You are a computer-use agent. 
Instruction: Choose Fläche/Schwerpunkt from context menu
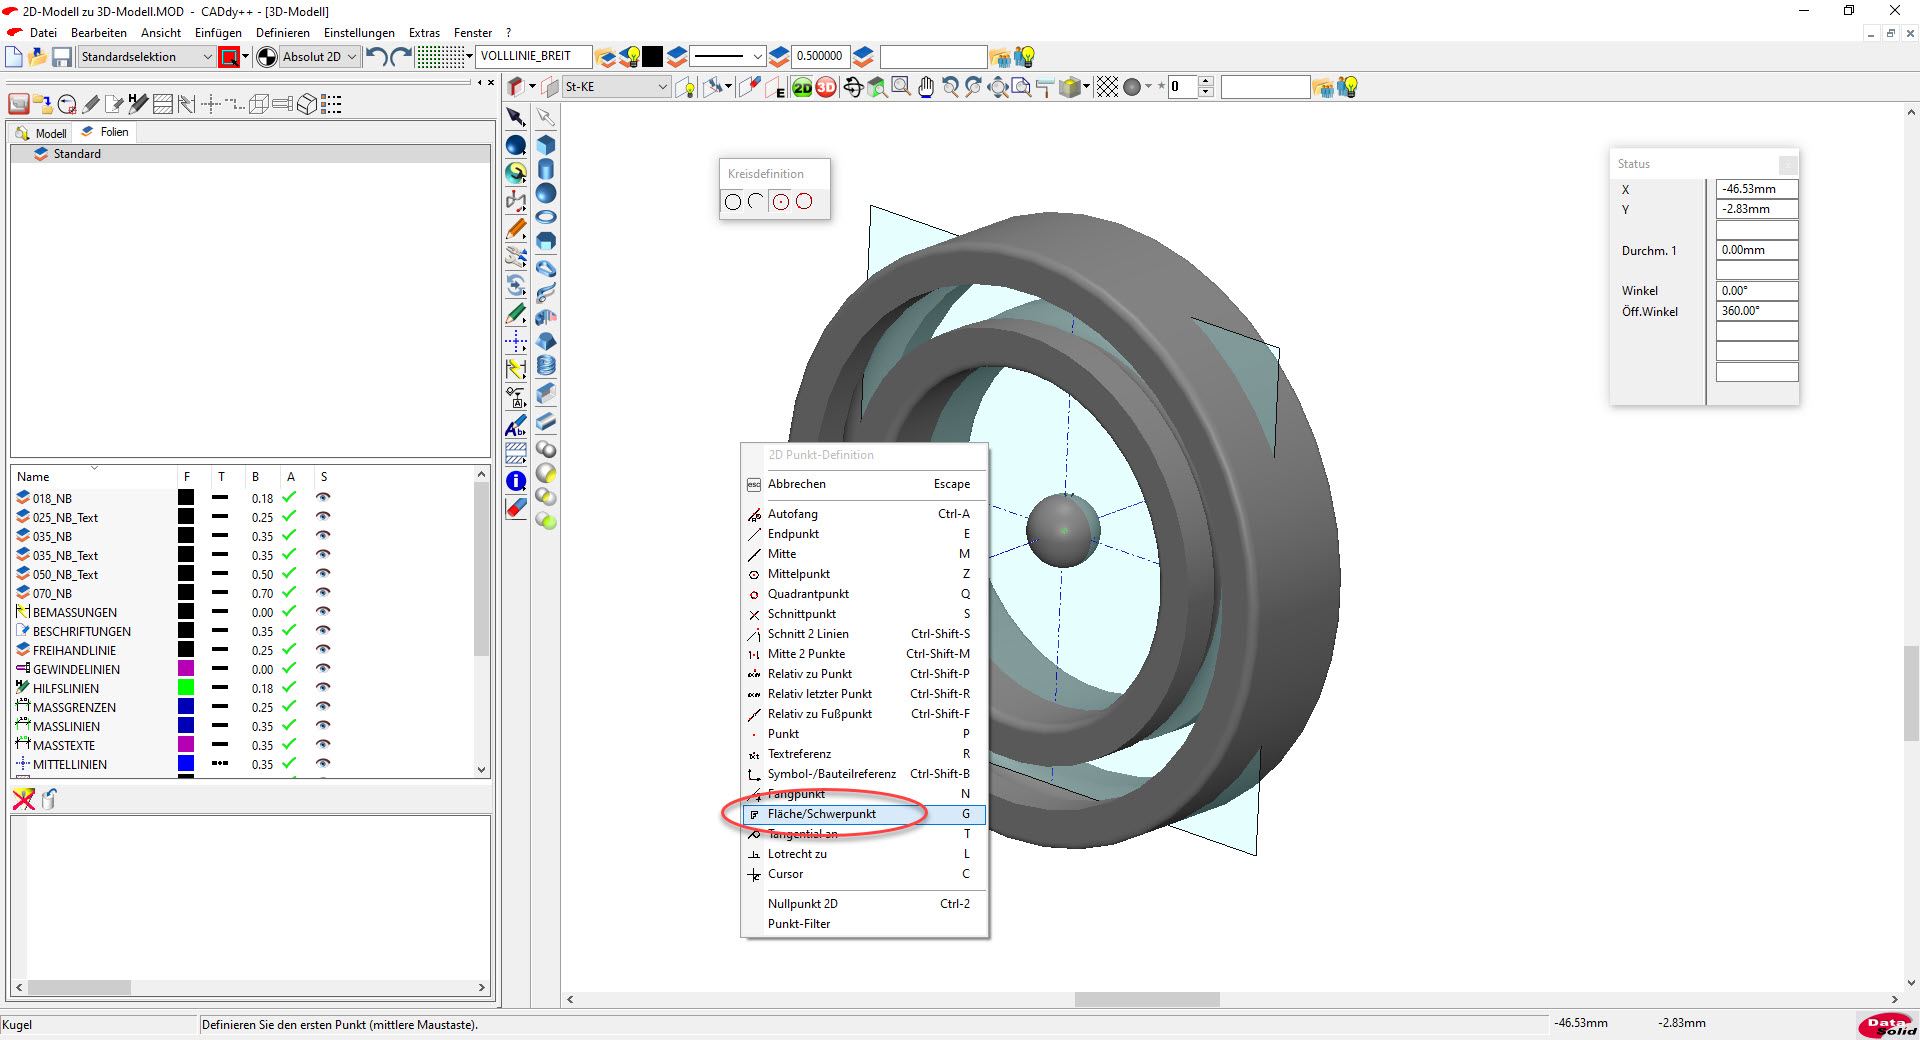821,814
